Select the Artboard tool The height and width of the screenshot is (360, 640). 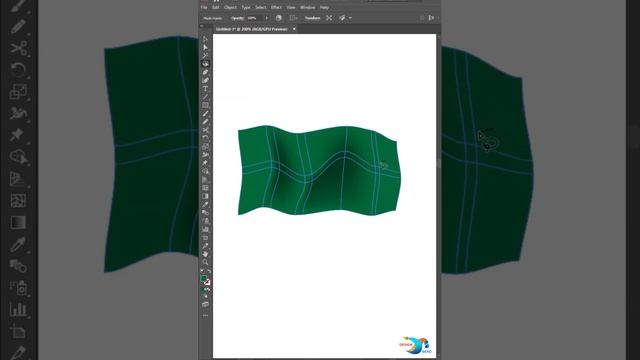pos(205,238)
